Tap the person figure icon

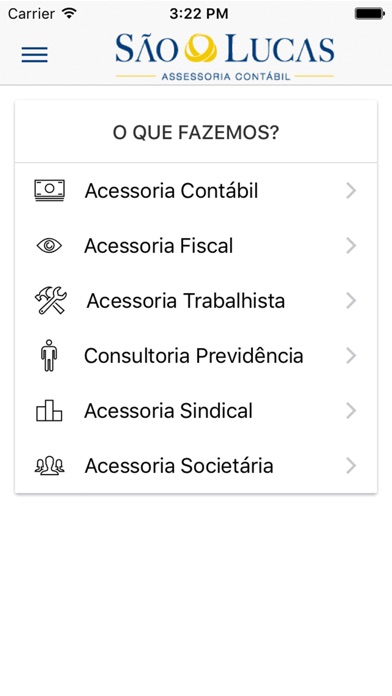pyautogui.click(x=49, y=356)
